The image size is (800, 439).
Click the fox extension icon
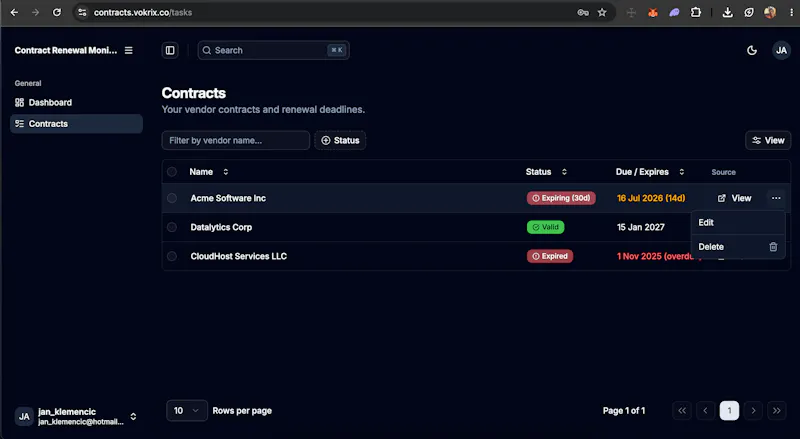click(x=653, y=12)
